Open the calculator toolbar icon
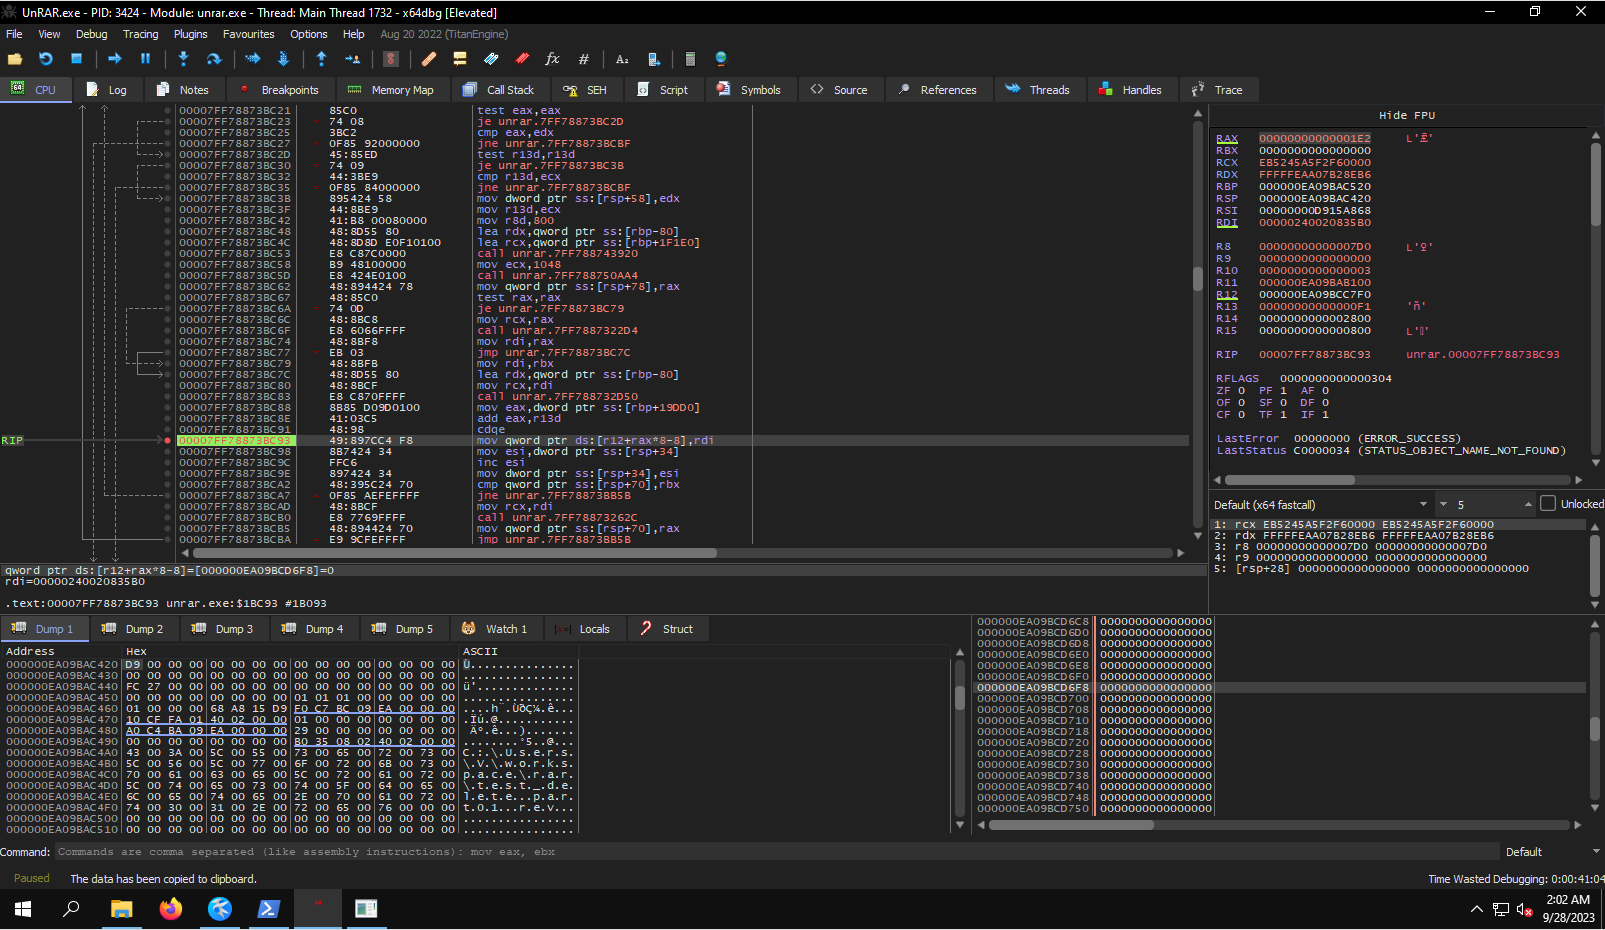The height and width of the screenshot is (930, 1605). coord(690,59)
